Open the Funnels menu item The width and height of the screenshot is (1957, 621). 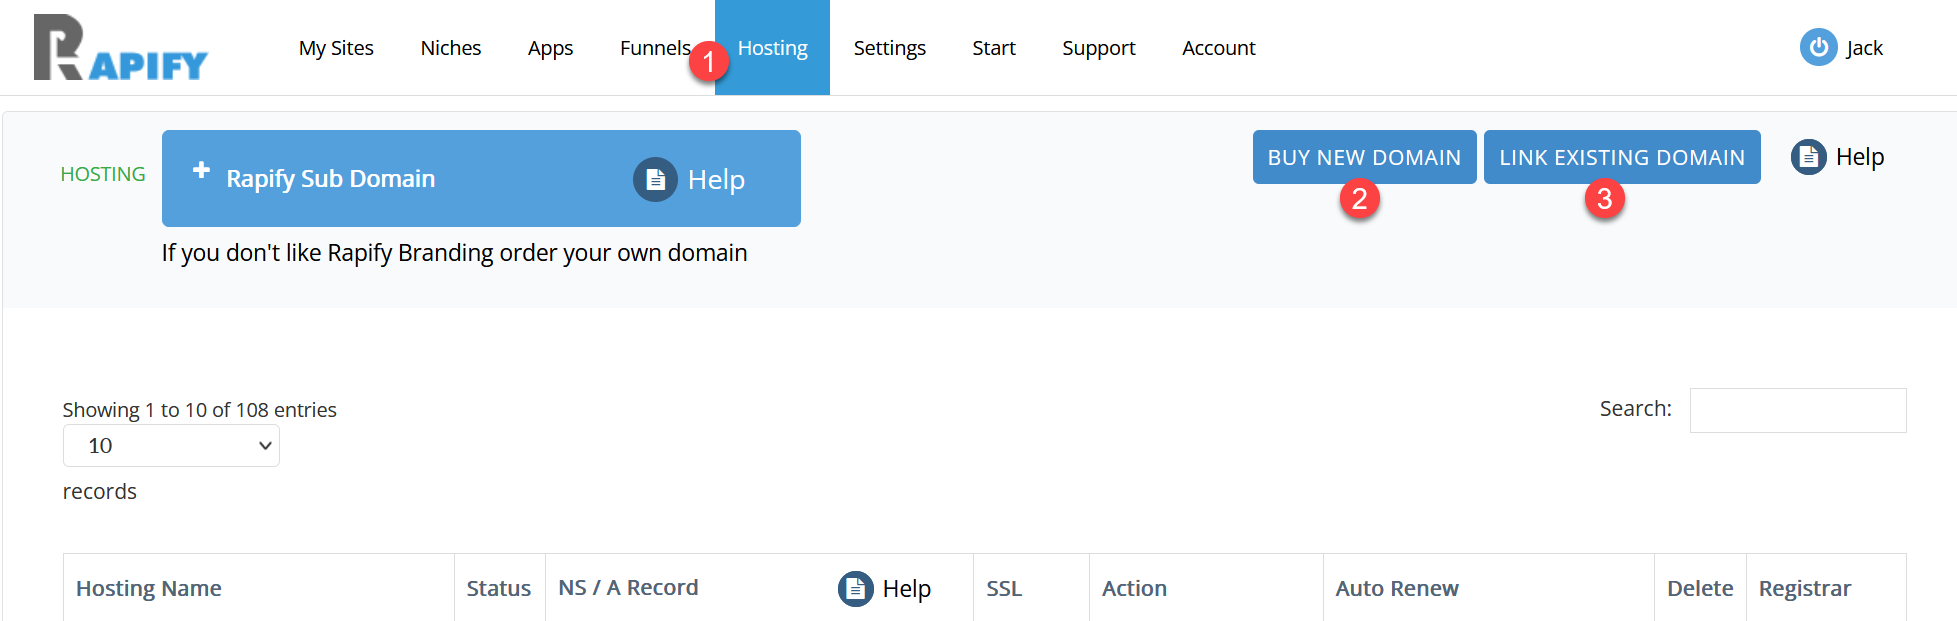[654, 48]
